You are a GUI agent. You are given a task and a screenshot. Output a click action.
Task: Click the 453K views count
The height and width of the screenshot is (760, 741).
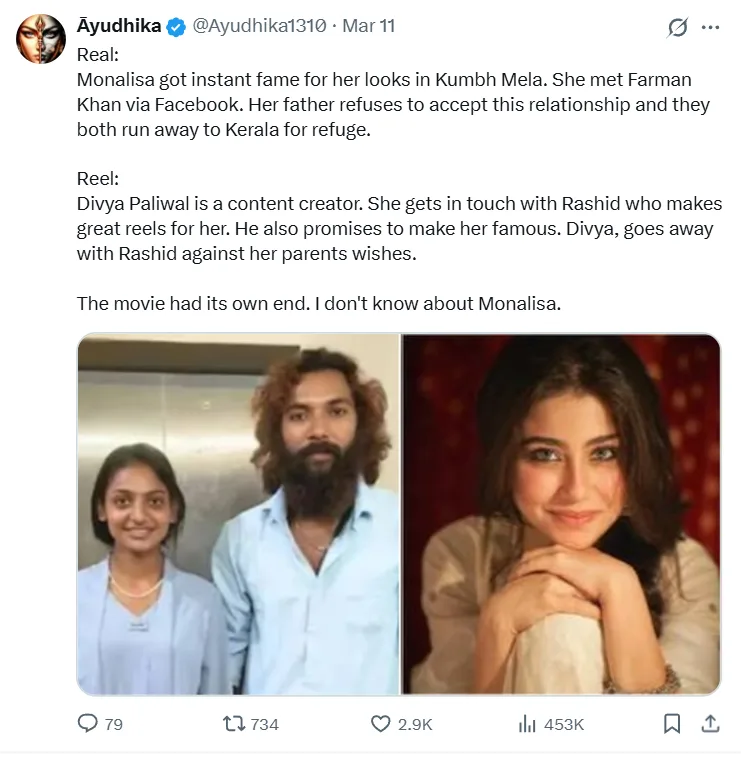pos(564,724)
